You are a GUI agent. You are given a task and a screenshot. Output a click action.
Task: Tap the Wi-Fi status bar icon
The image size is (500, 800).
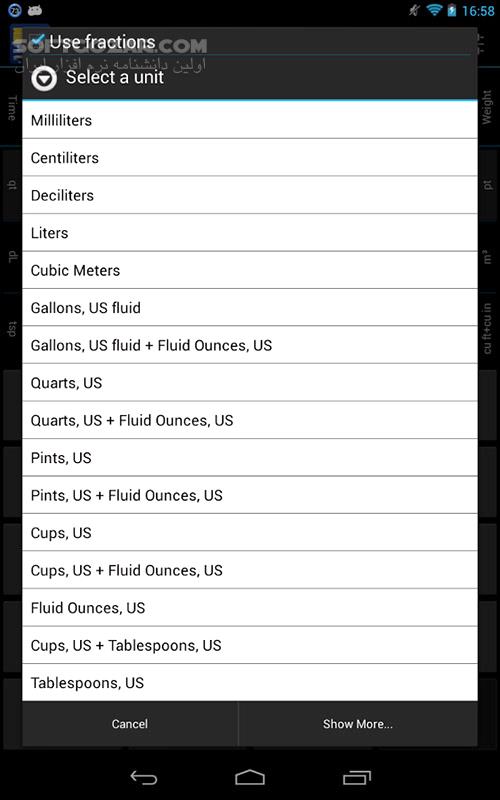[434, 10]
